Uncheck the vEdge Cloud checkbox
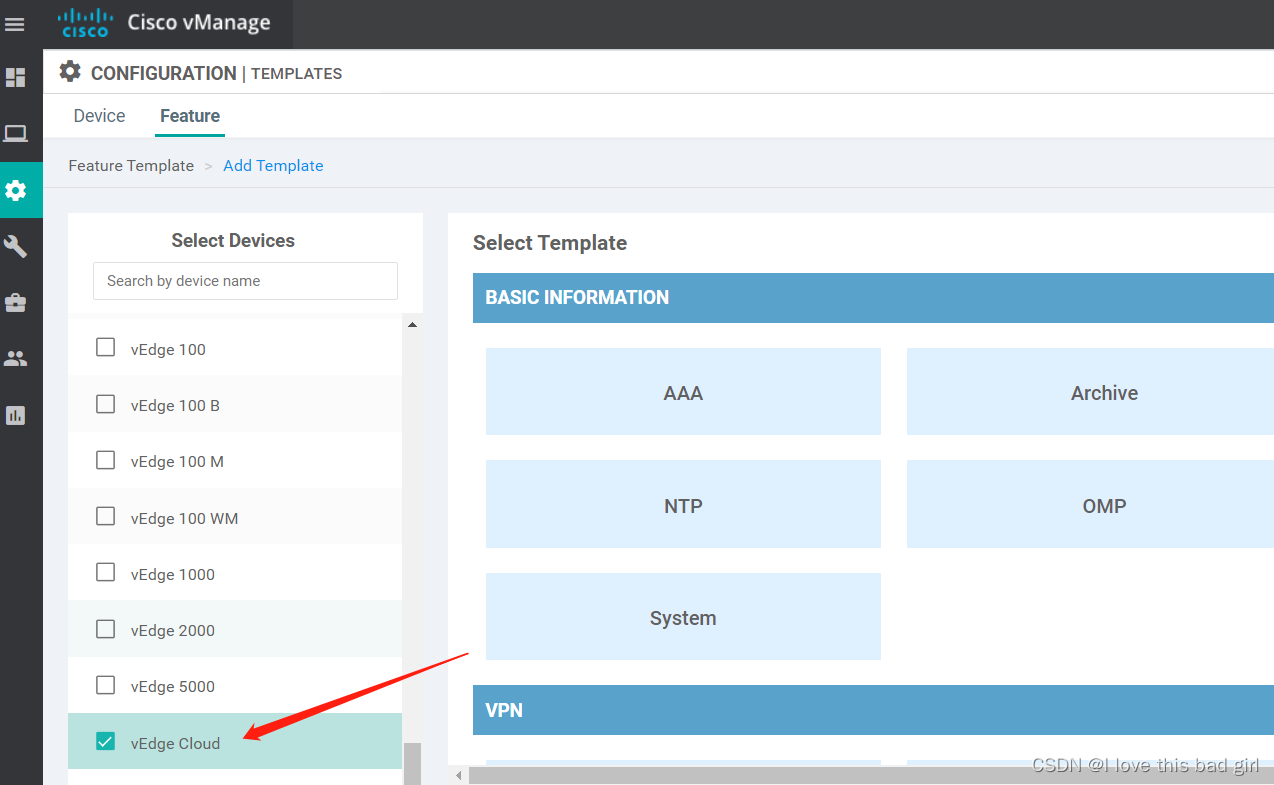This screenshot has width=1274, height=785. (x=105, y=741)
